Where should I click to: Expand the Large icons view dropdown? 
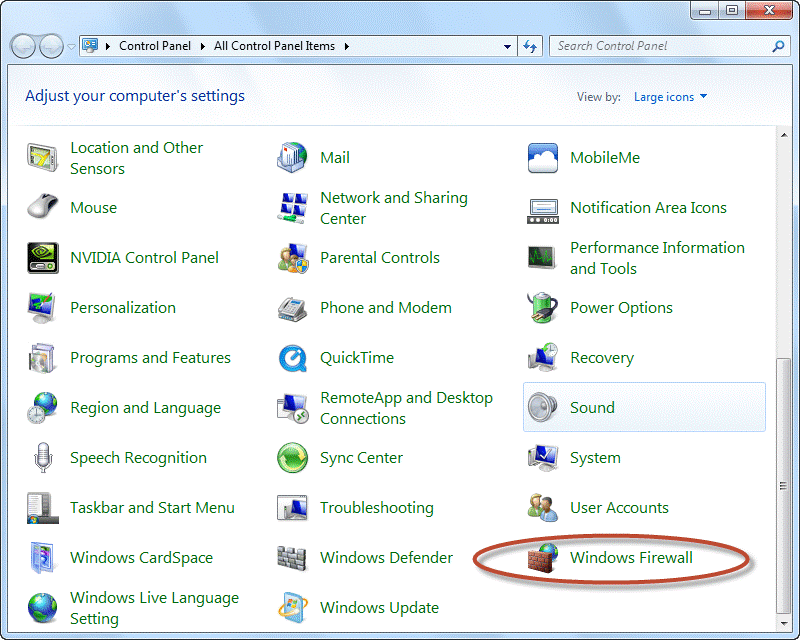tap(670, 97)
